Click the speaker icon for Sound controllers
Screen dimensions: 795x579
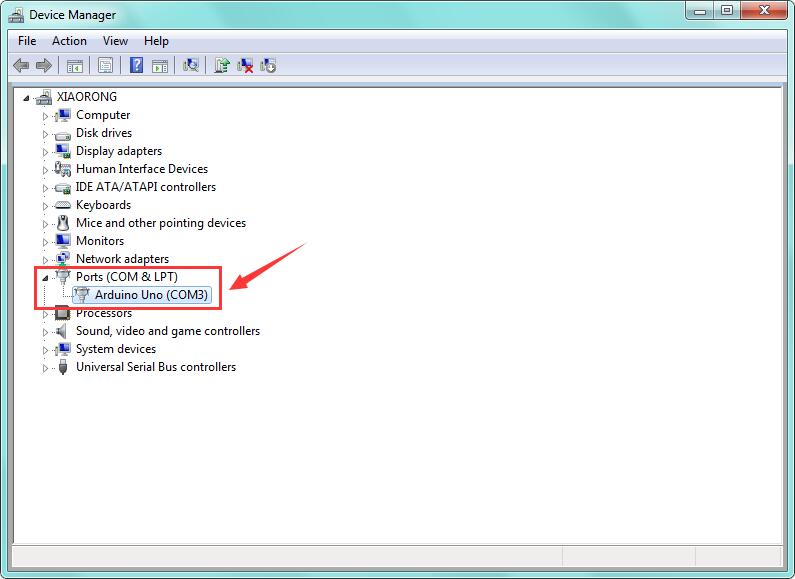pos(61,331)
